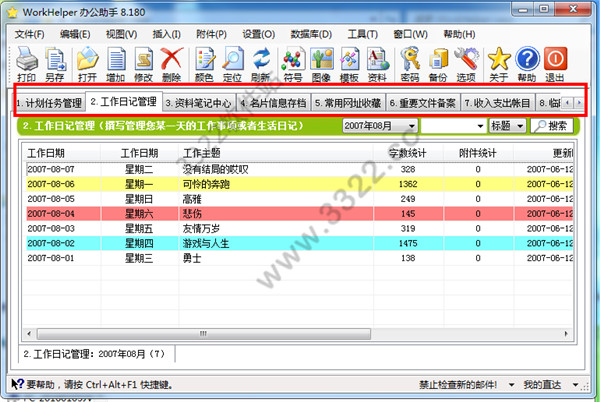Open the 模板 templates tool

tap(349, 64)
